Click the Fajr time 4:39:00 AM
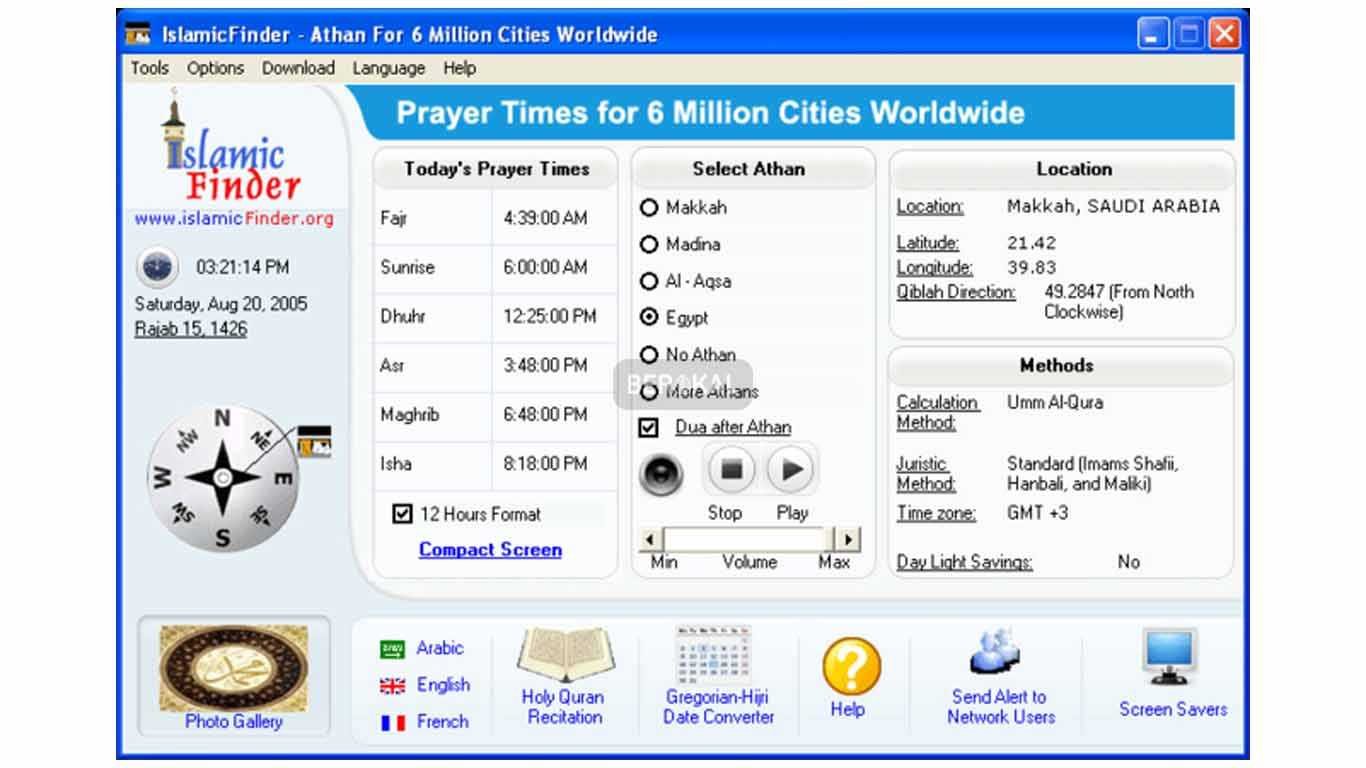 point(545,218)
